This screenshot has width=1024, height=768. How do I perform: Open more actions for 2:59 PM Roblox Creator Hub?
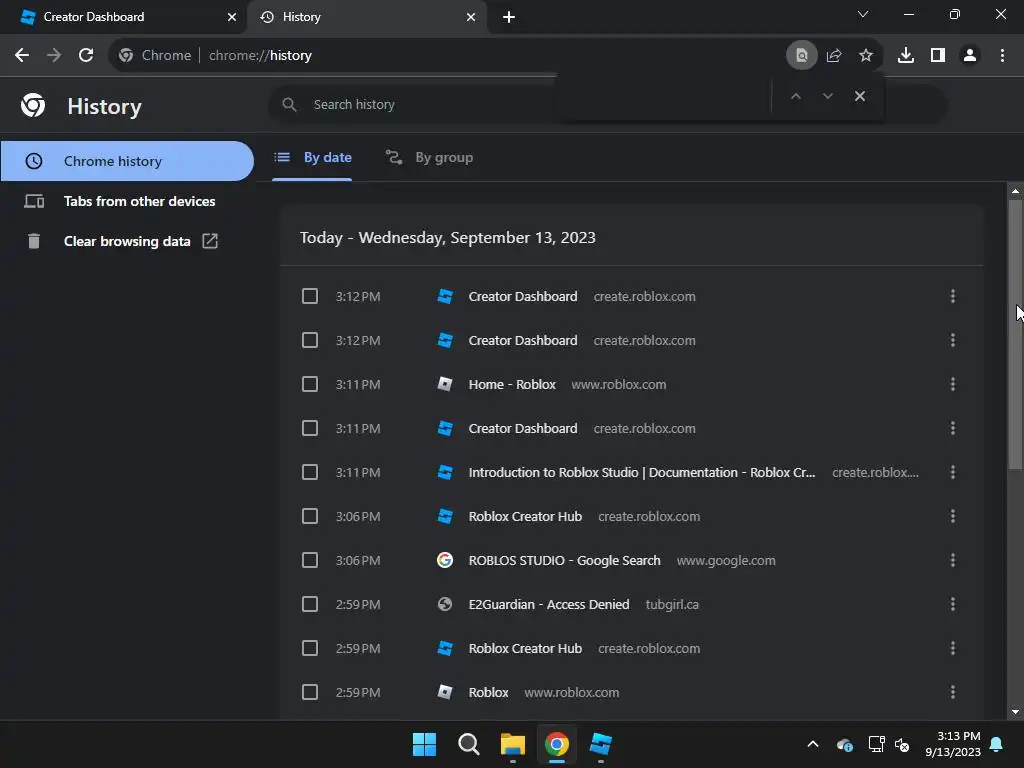953,648
